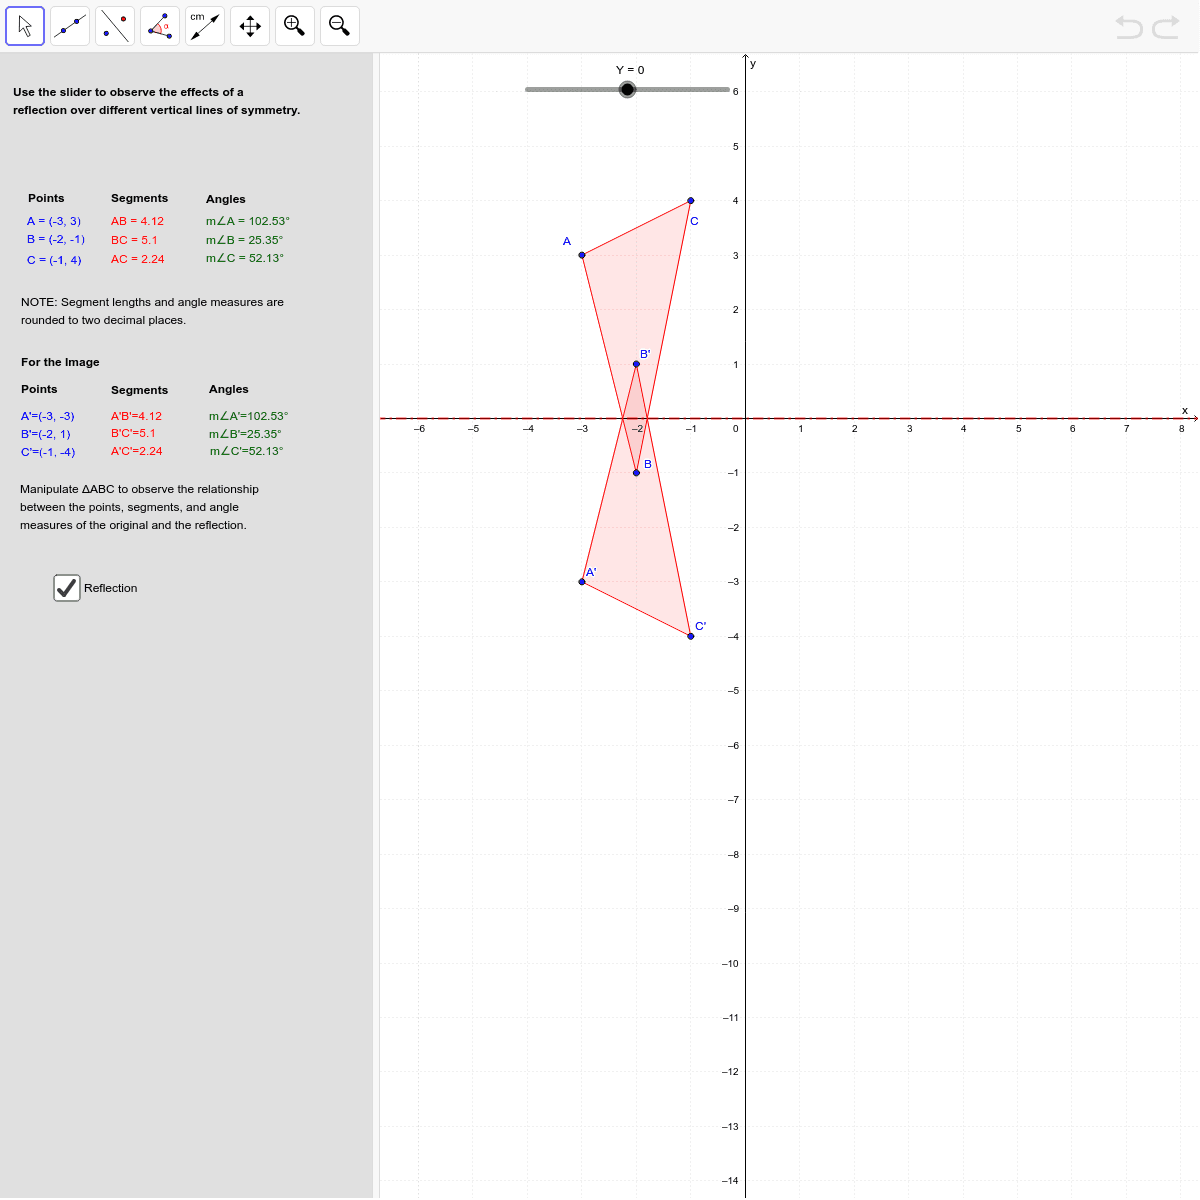
Task: Click the 'For the Image' heading
Action: pyautogui.click(x=60, y=362)
